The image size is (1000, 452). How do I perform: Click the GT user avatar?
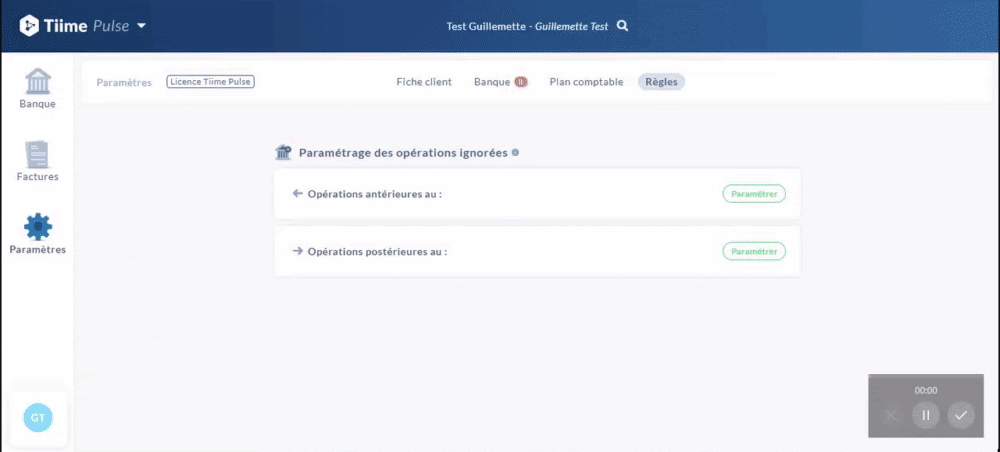(38, 418)
